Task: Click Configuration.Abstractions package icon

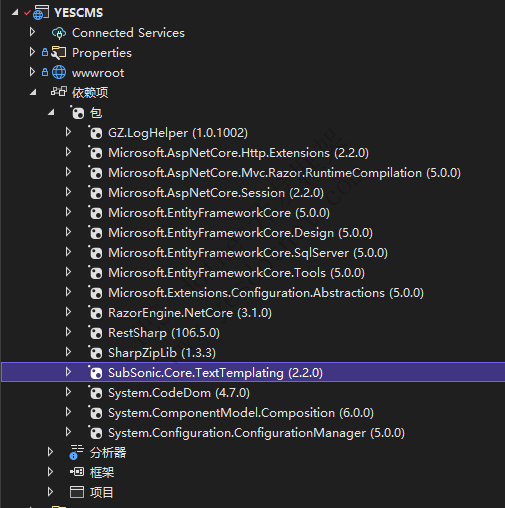Action: tap(96, 293)
